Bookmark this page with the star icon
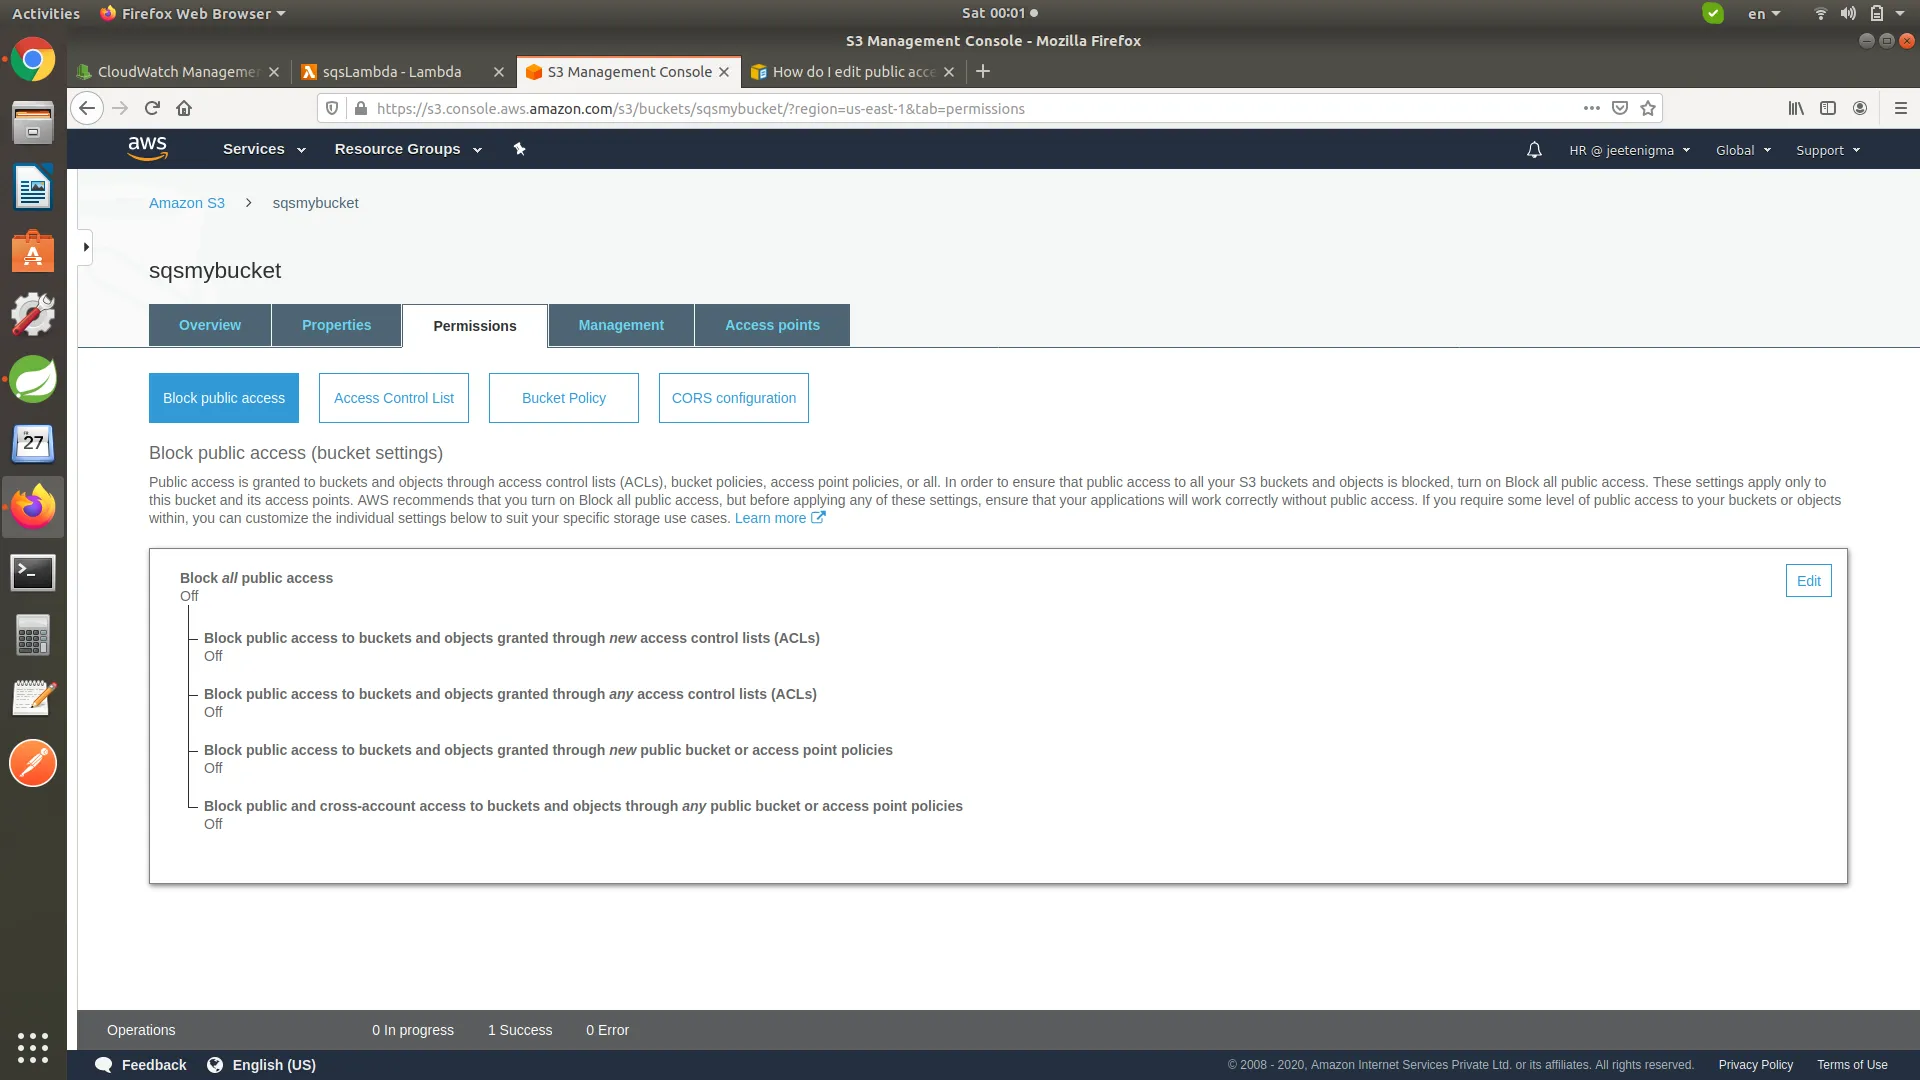 tap(1648, 108)
